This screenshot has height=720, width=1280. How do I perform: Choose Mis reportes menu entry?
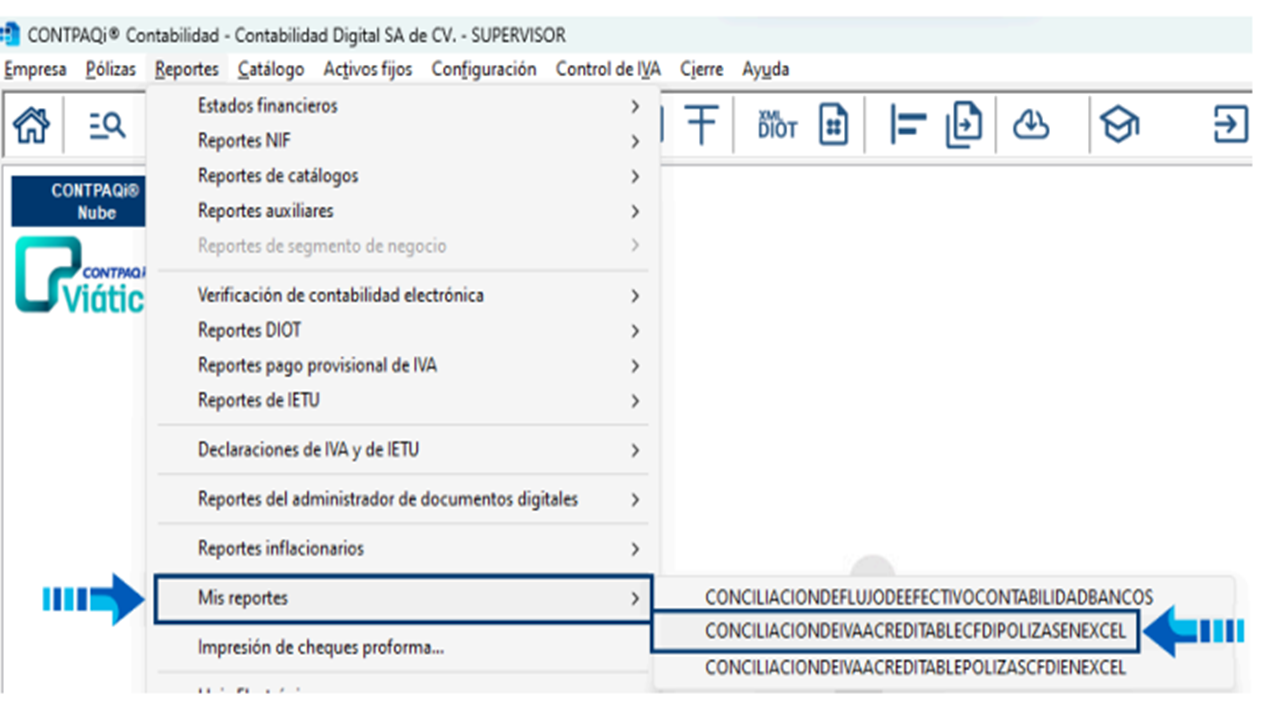click(403, 598)
